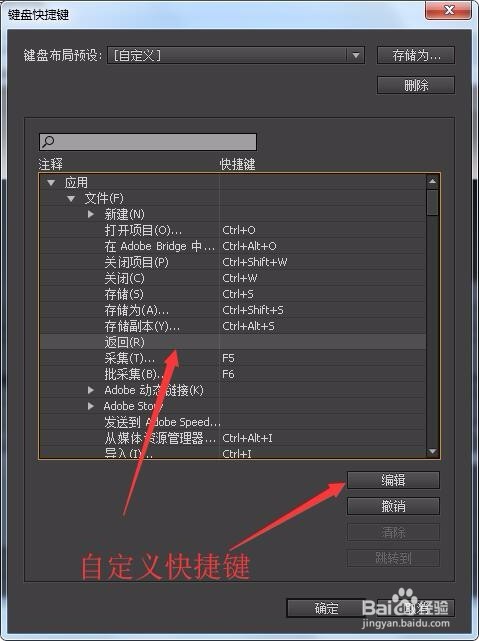Click the 存储为... button
The height and width of the screenshot is (641, 479).
click(x=416, y=55)
